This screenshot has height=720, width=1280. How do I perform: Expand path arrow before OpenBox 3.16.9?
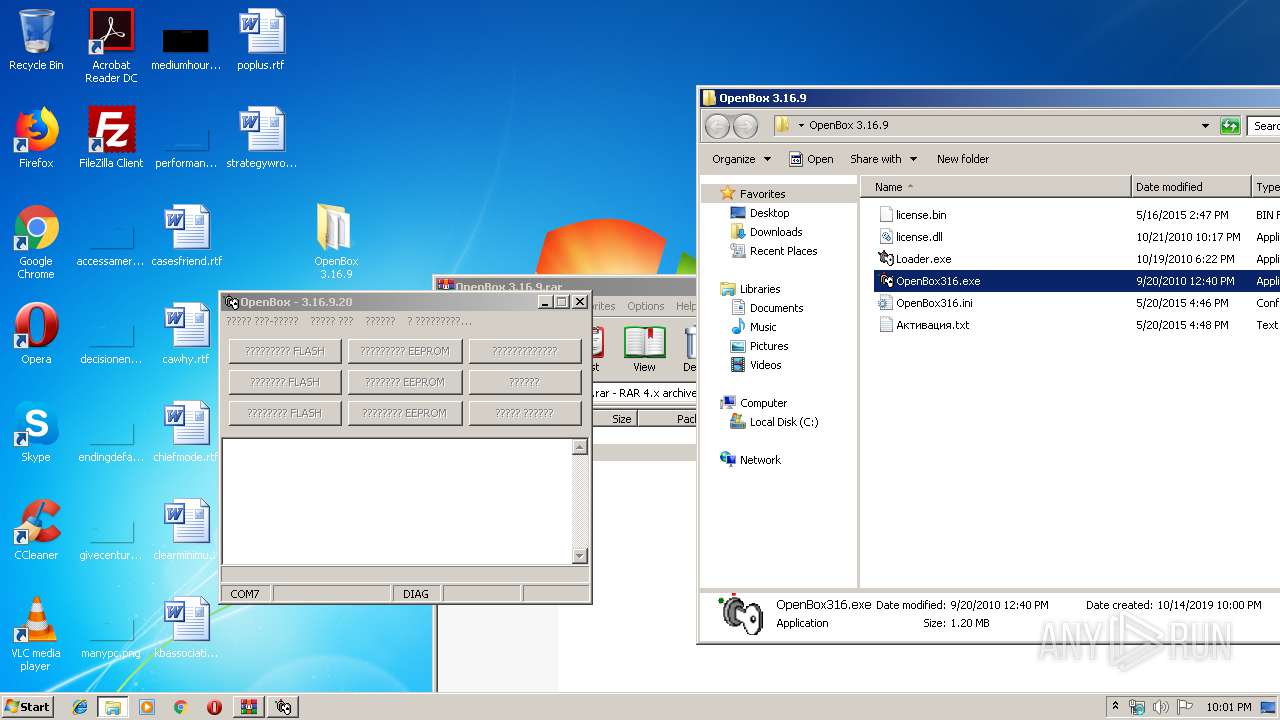tap(801, 126)
